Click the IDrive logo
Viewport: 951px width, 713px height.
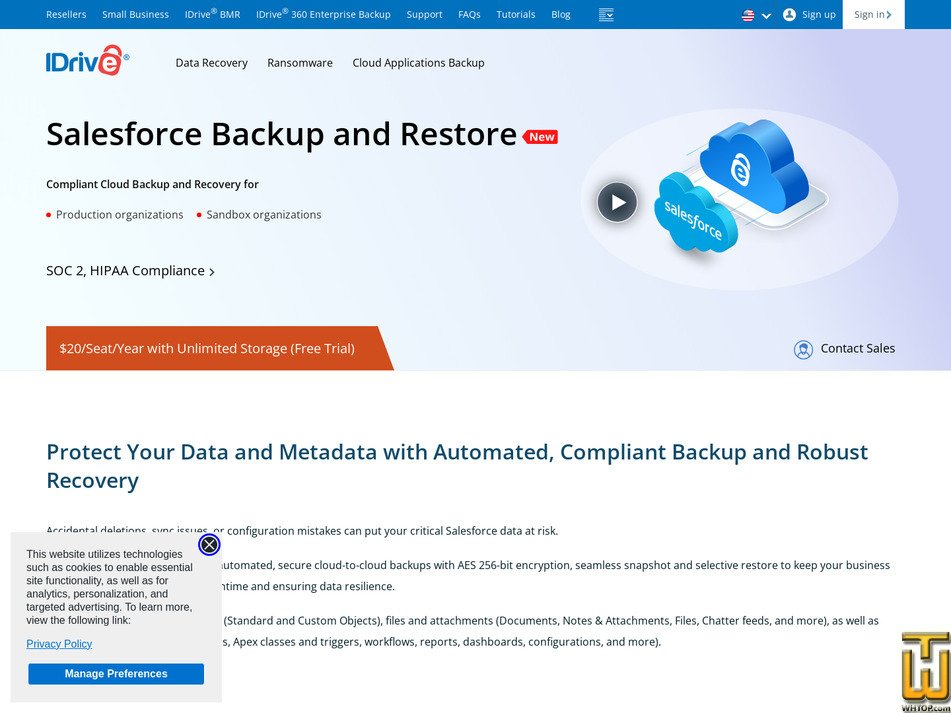coord(87,60)
